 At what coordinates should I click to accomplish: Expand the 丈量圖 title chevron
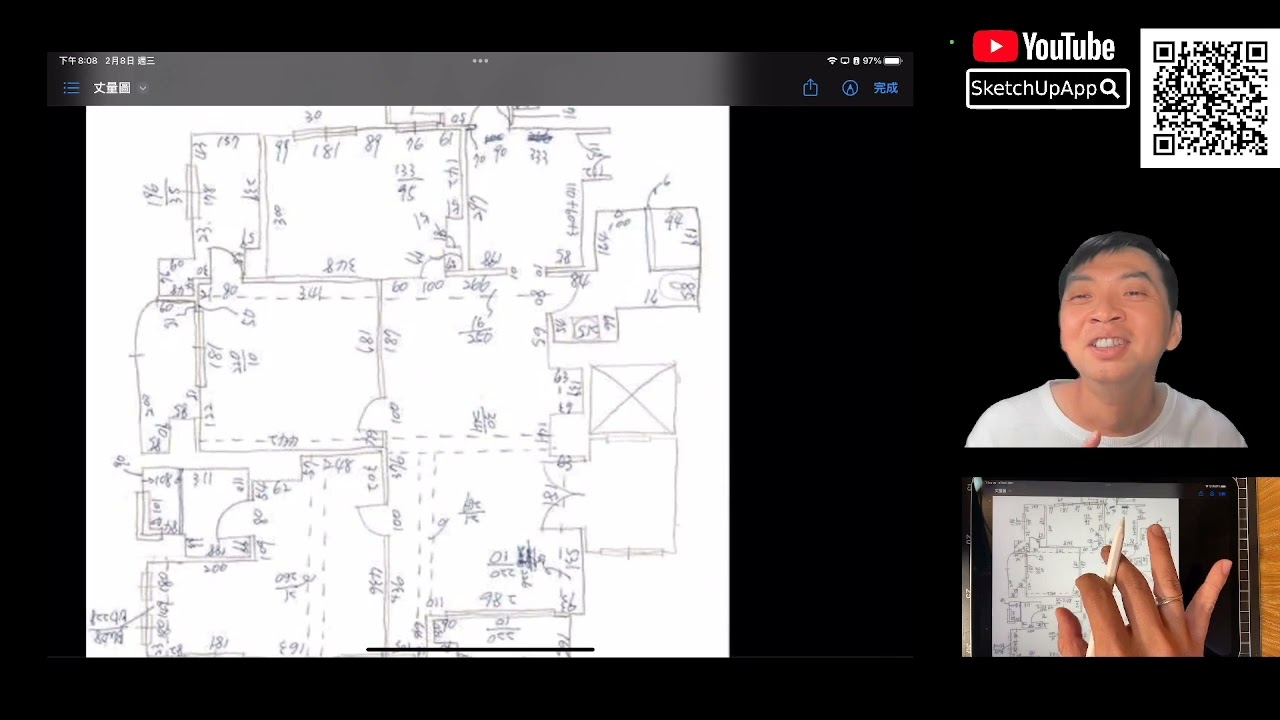(143, 88)
